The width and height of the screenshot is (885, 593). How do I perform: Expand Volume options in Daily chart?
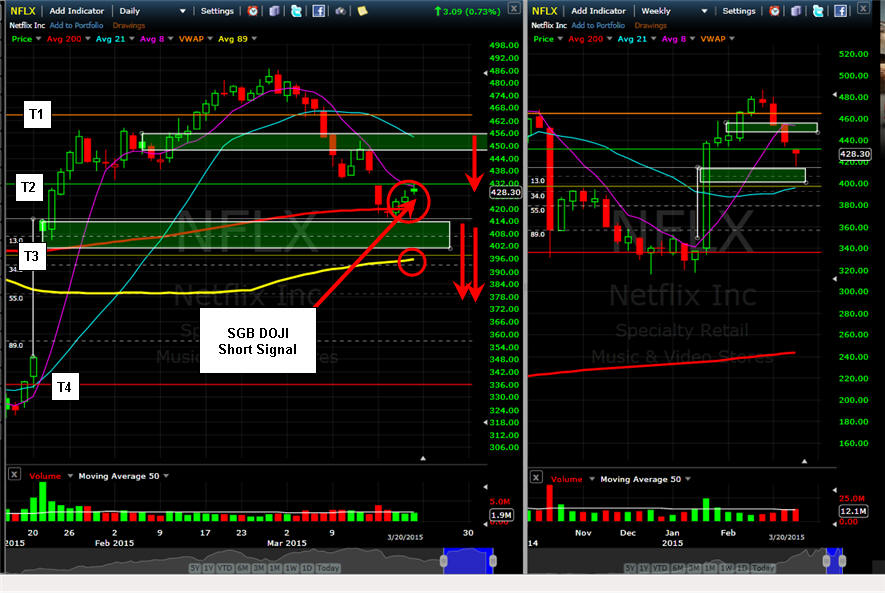[70, 476]
